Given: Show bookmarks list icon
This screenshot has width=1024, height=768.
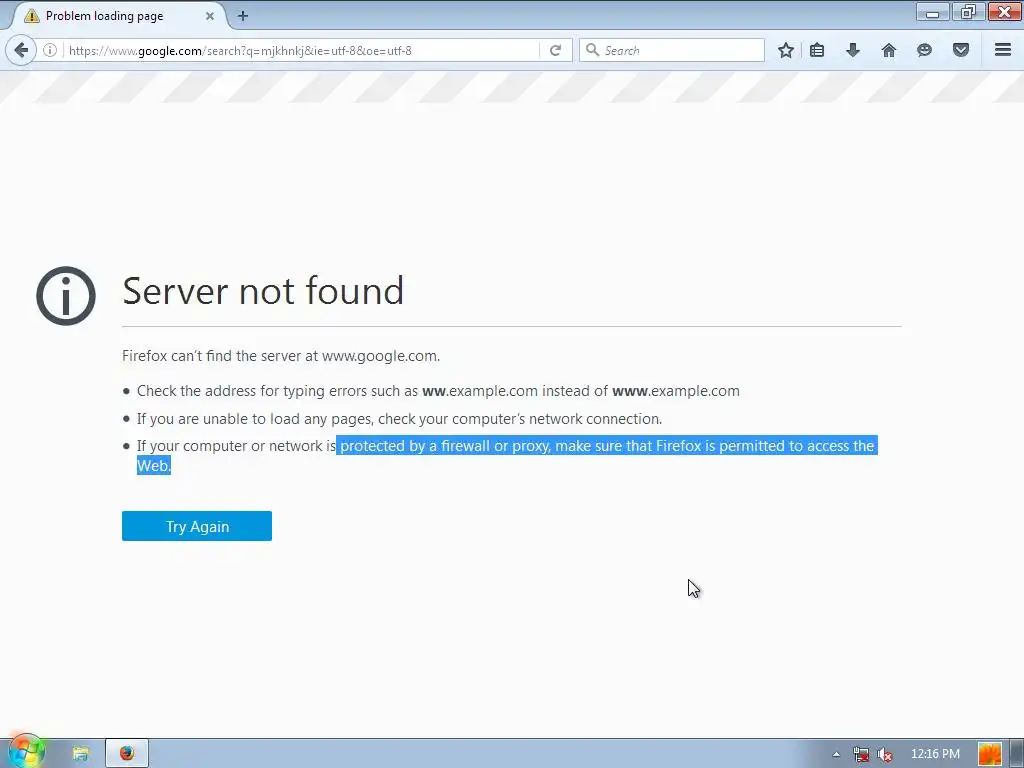Looking at the screenshot, I should point(817,50).
